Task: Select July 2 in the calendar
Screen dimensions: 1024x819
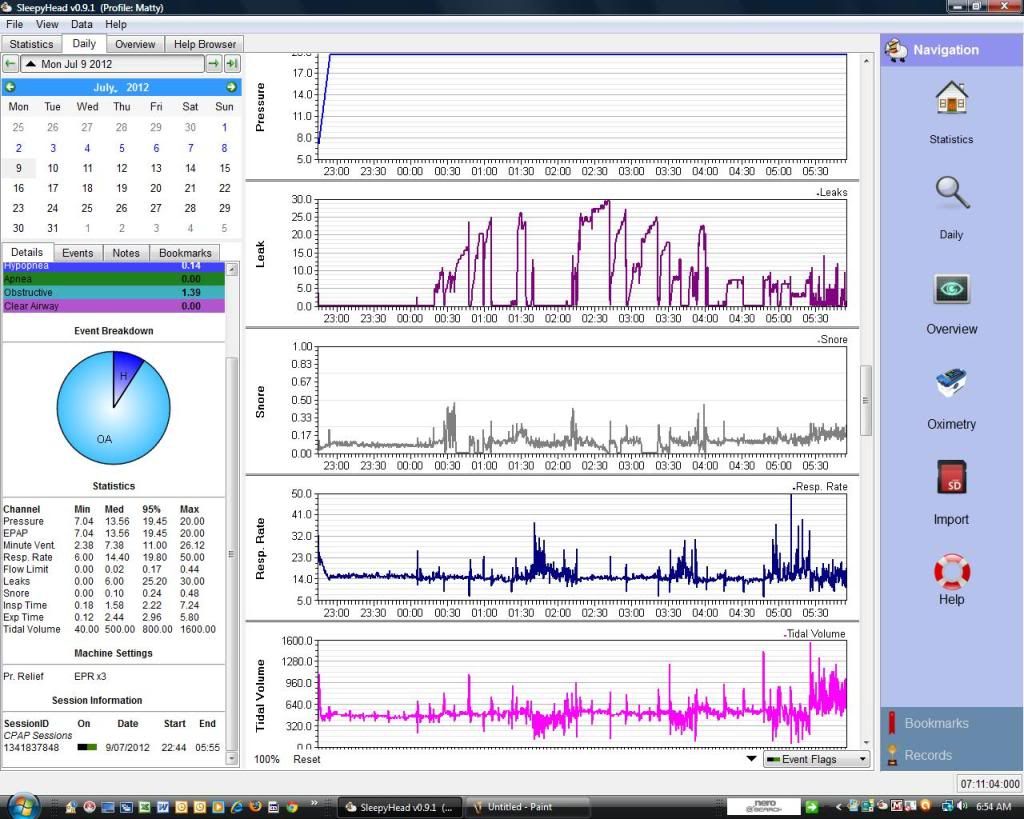Action: point(18,148)
